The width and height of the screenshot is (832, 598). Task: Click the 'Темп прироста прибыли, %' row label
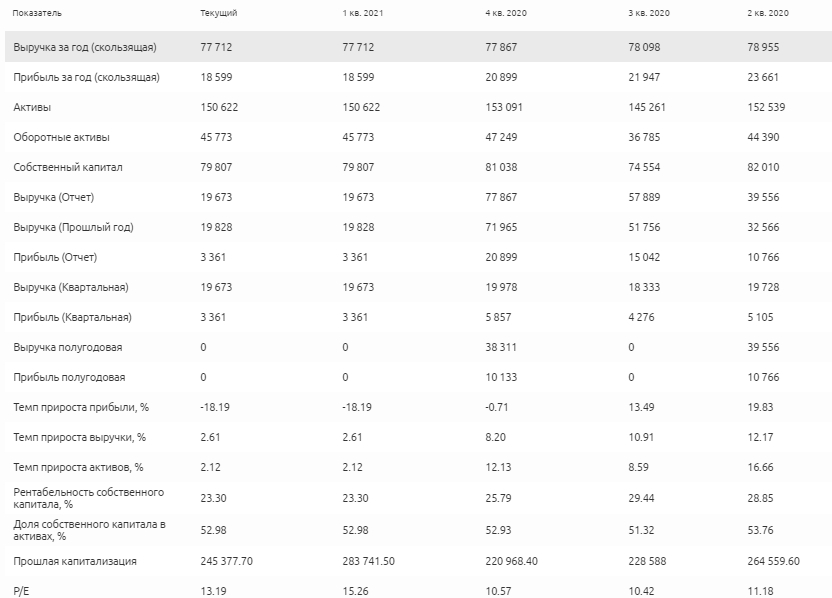[78, 407]
